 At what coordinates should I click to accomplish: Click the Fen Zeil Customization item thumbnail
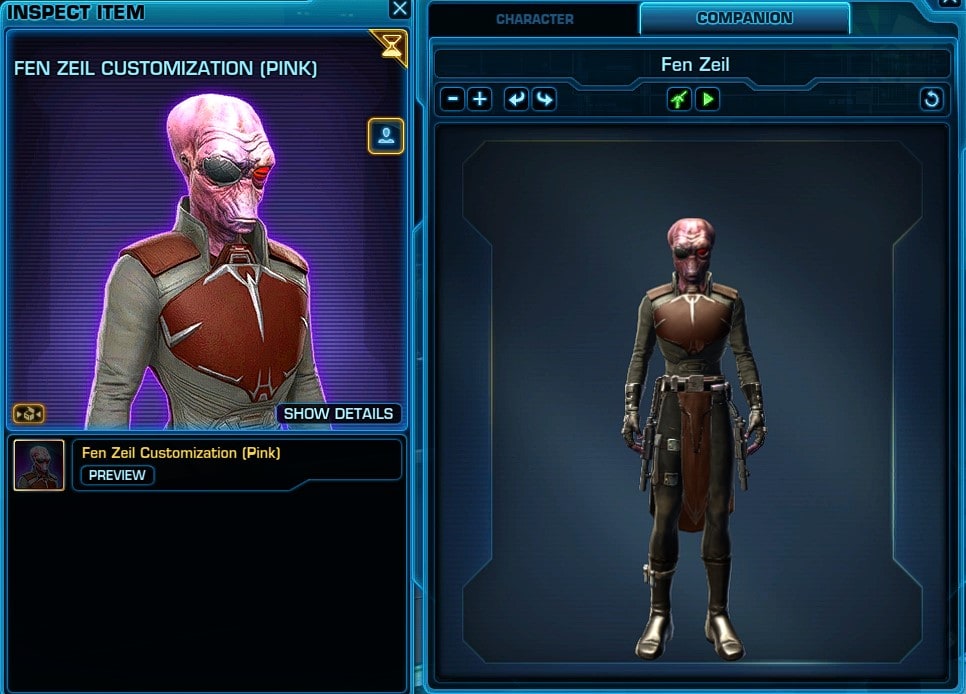click(39, 465)
